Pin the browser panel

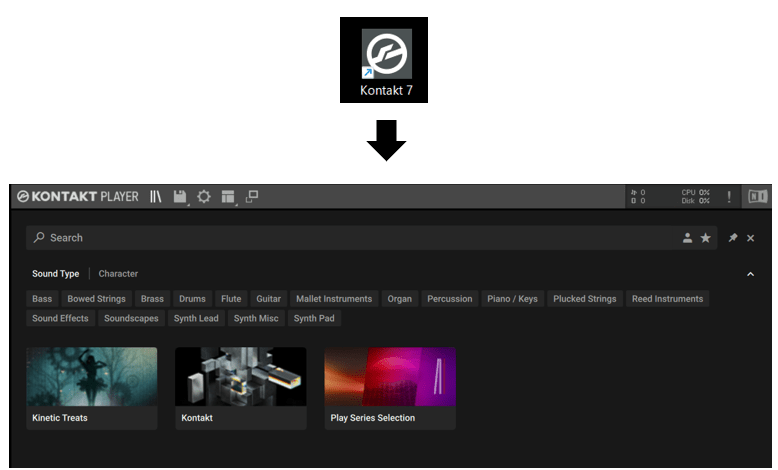pos(733,238)
